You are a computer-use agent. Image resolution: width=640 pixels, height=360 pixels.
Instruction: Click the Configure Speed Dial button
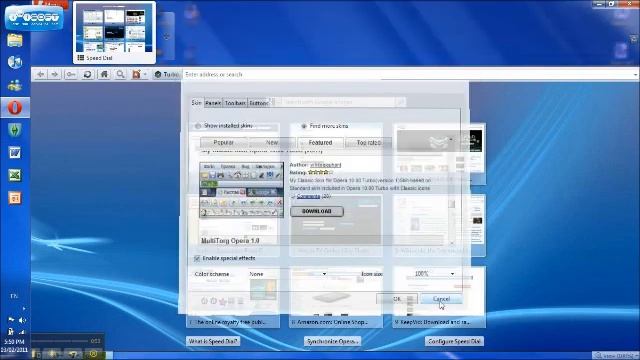(454, 341)
